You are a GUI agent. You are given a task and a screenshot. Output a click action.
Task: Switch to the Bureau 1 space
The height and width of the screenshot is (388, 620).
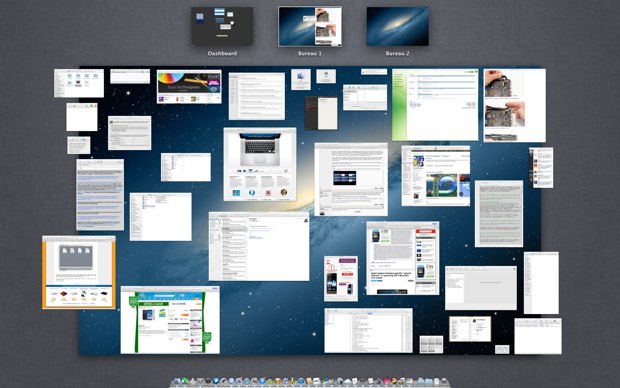[310, 26]
